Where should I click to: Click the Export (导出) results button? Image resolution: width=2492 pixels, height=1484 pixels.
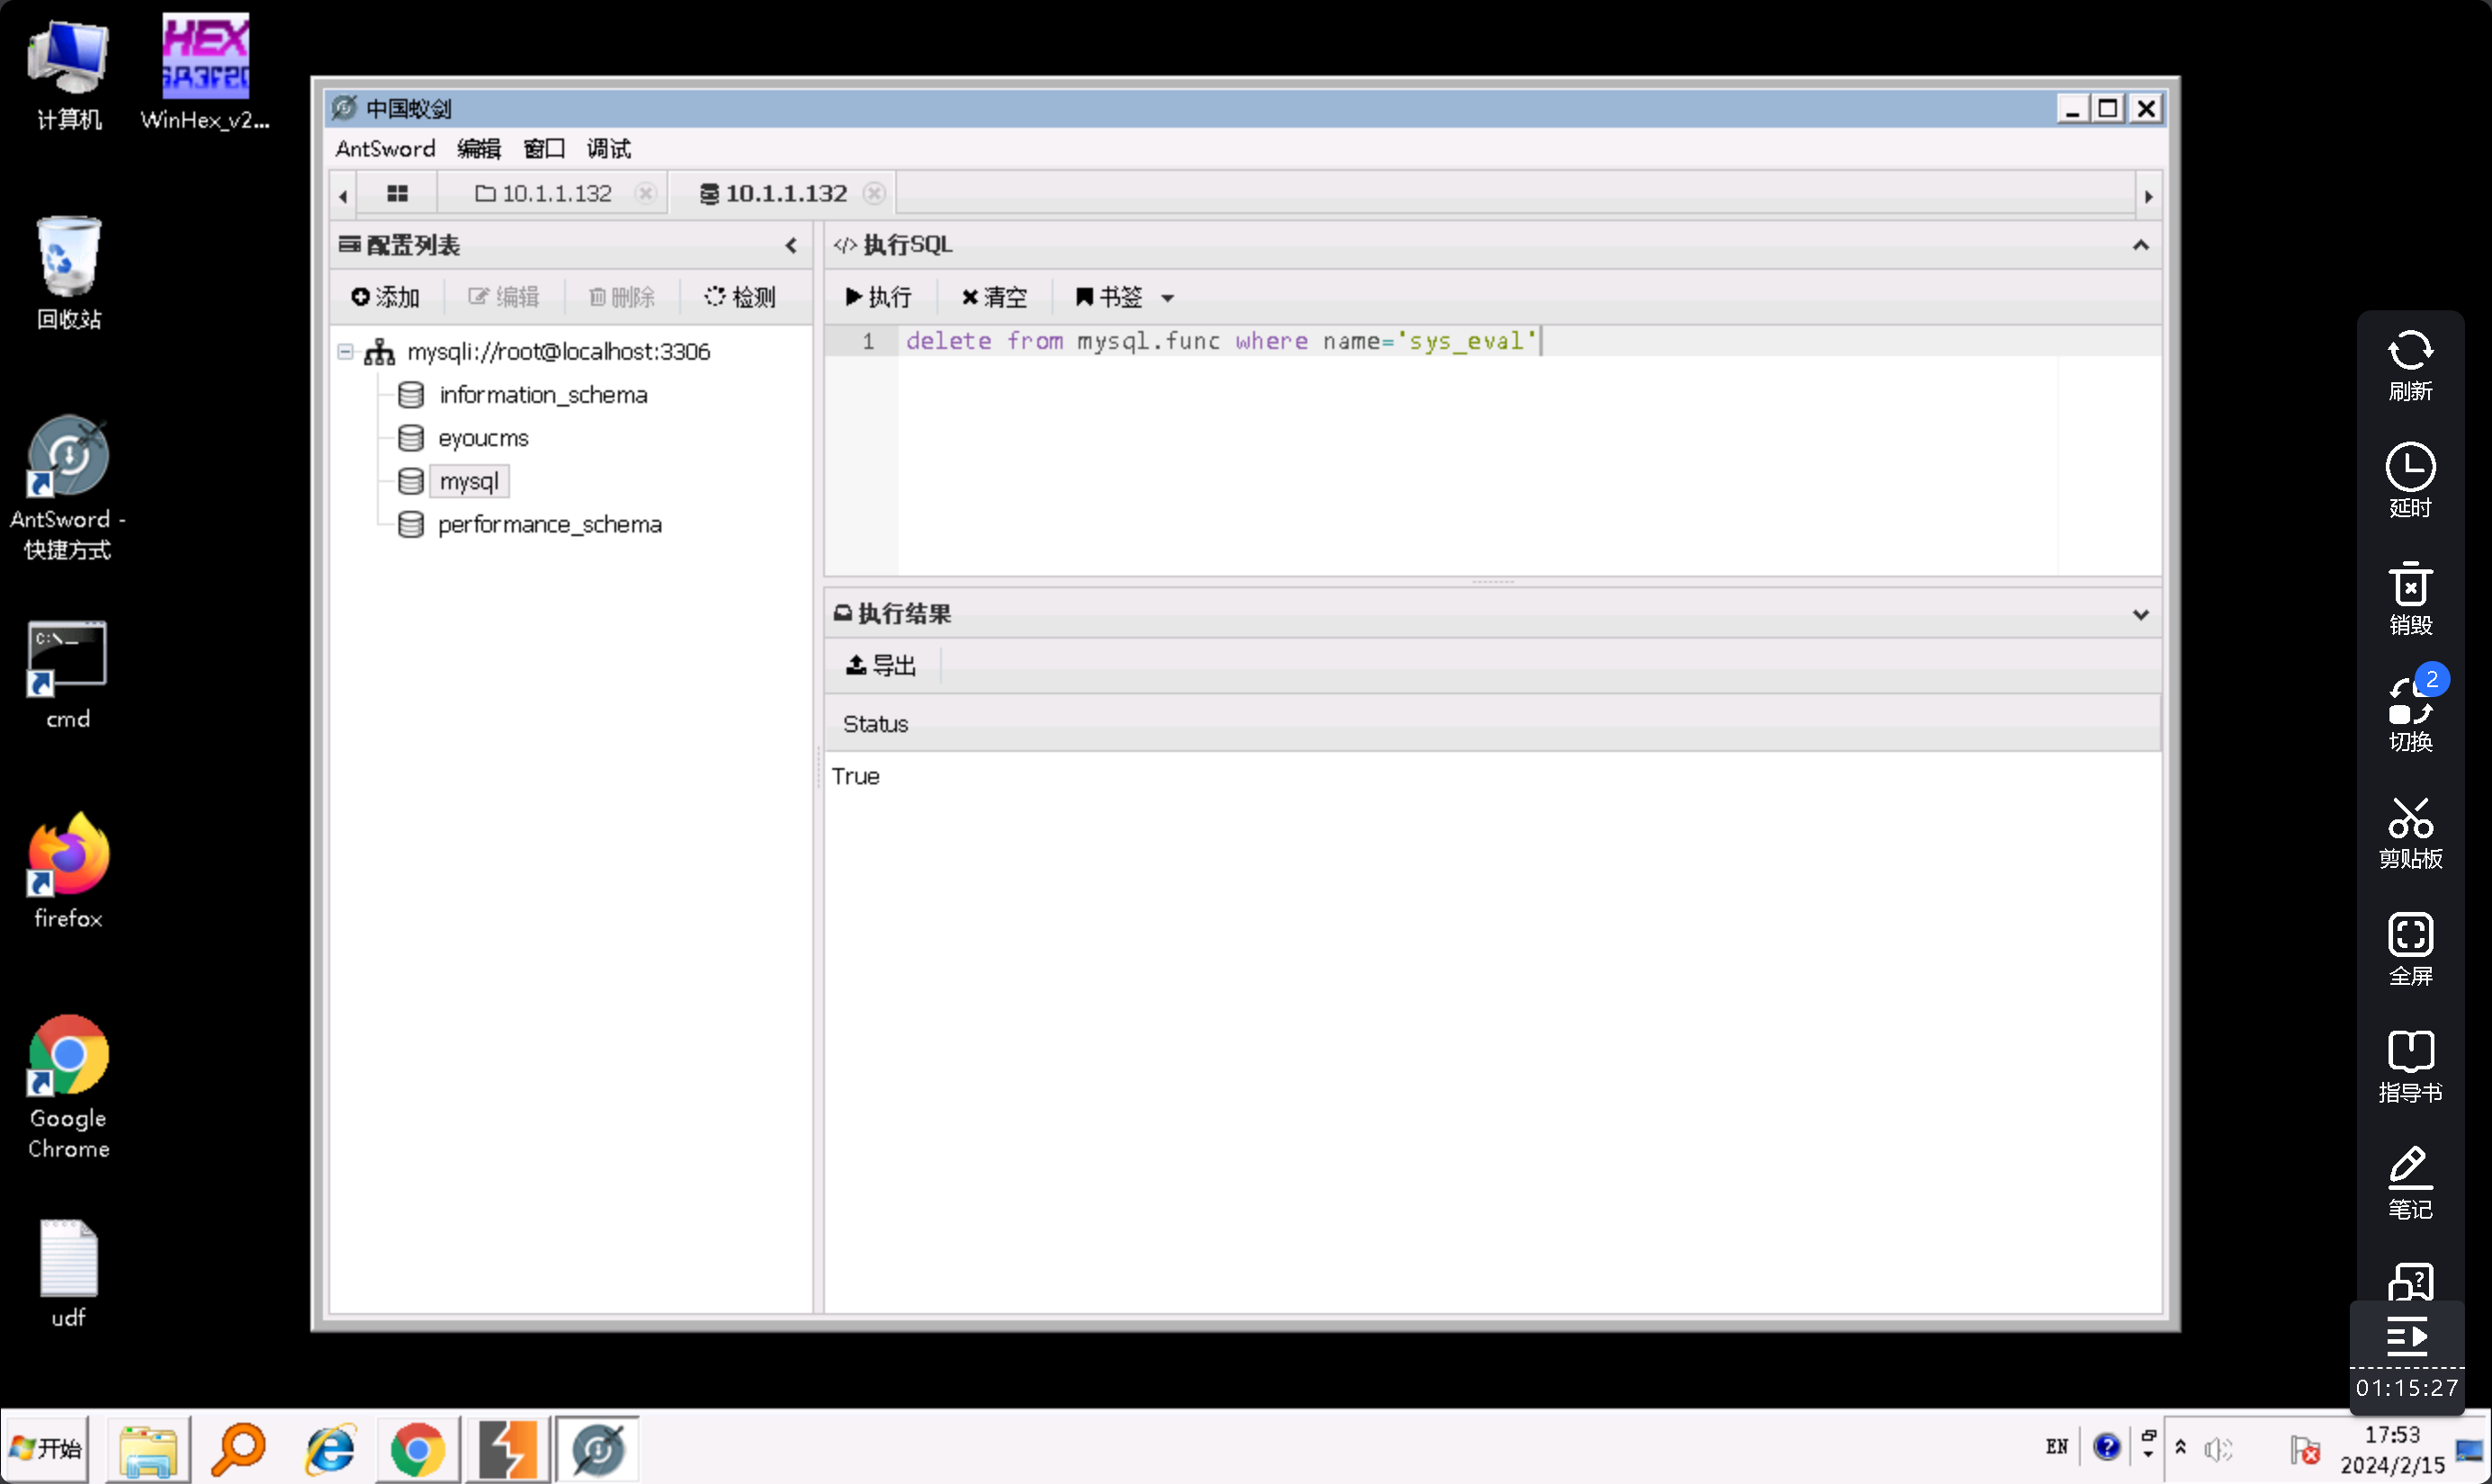coord(881,665)
